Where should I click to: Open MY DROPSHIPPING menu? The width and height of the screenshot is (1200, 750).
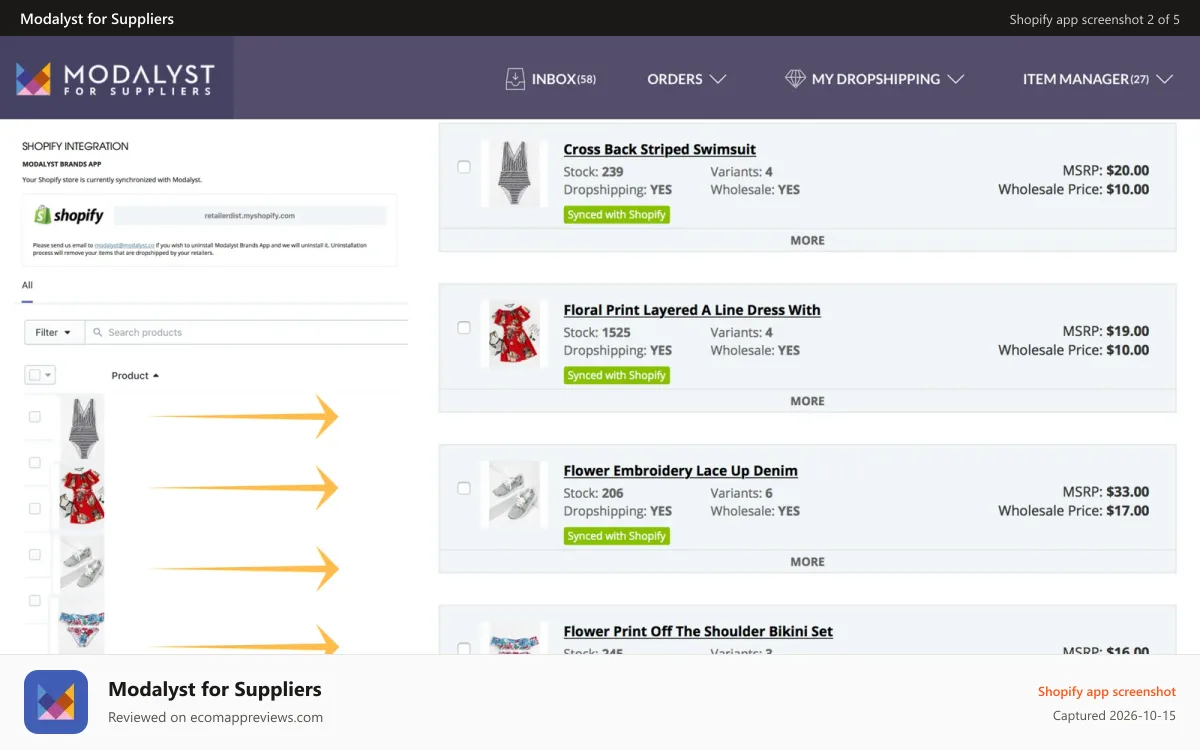pos(874,79)
